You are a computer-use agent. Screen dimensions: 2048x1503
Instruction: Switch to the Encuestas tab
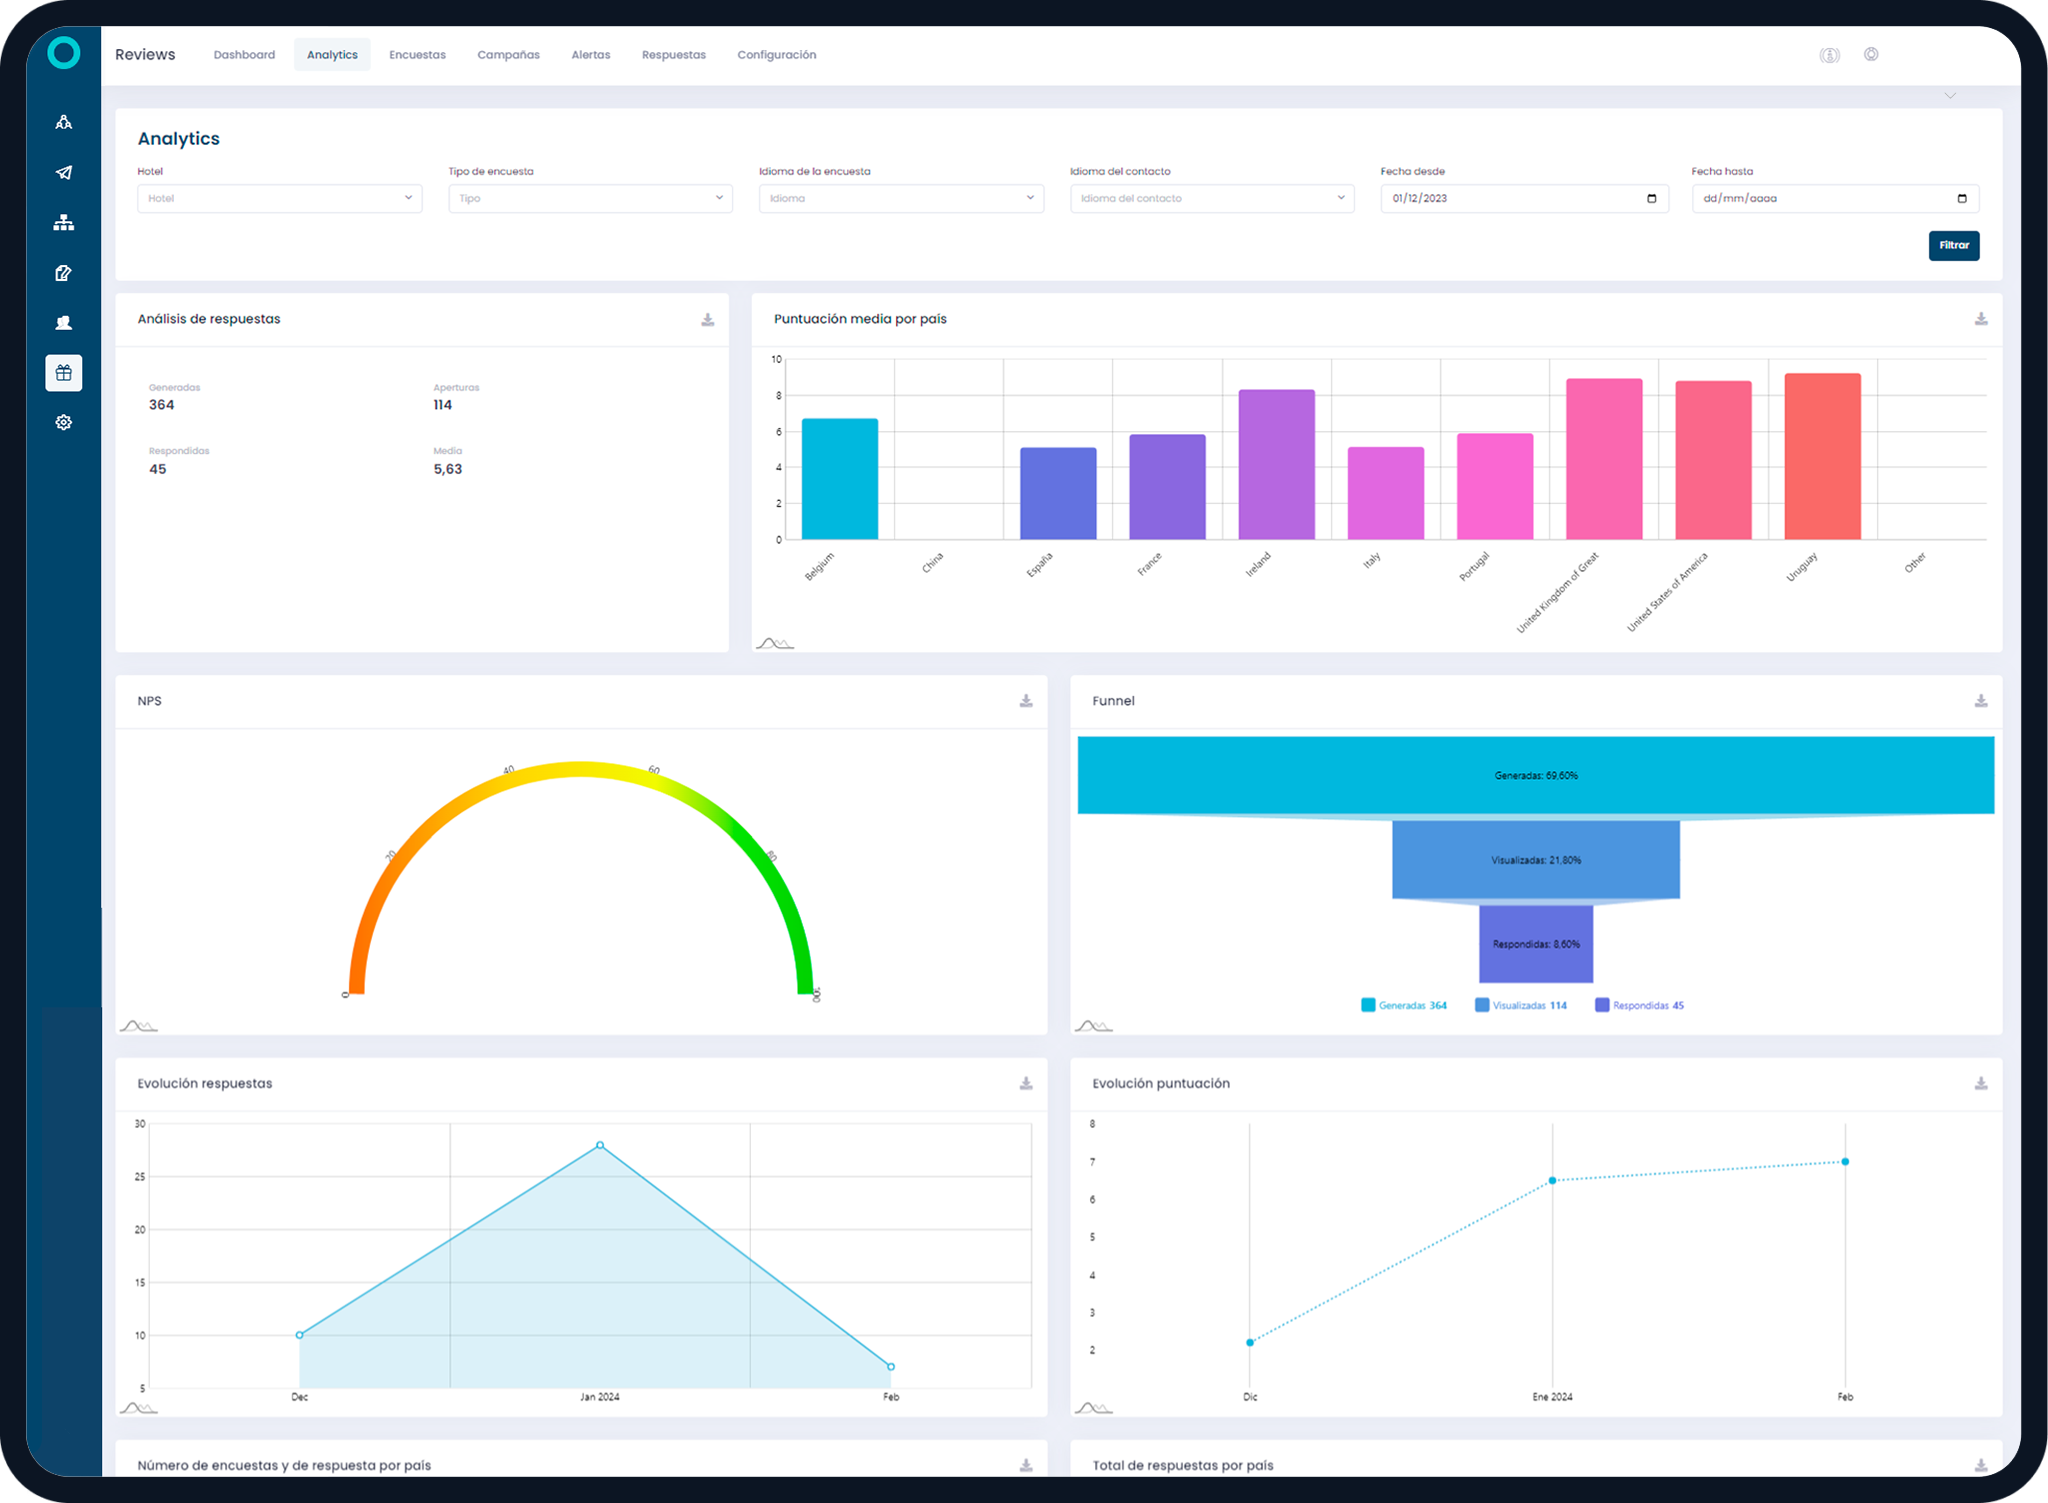pyautogui.click(x=417, y=55)
